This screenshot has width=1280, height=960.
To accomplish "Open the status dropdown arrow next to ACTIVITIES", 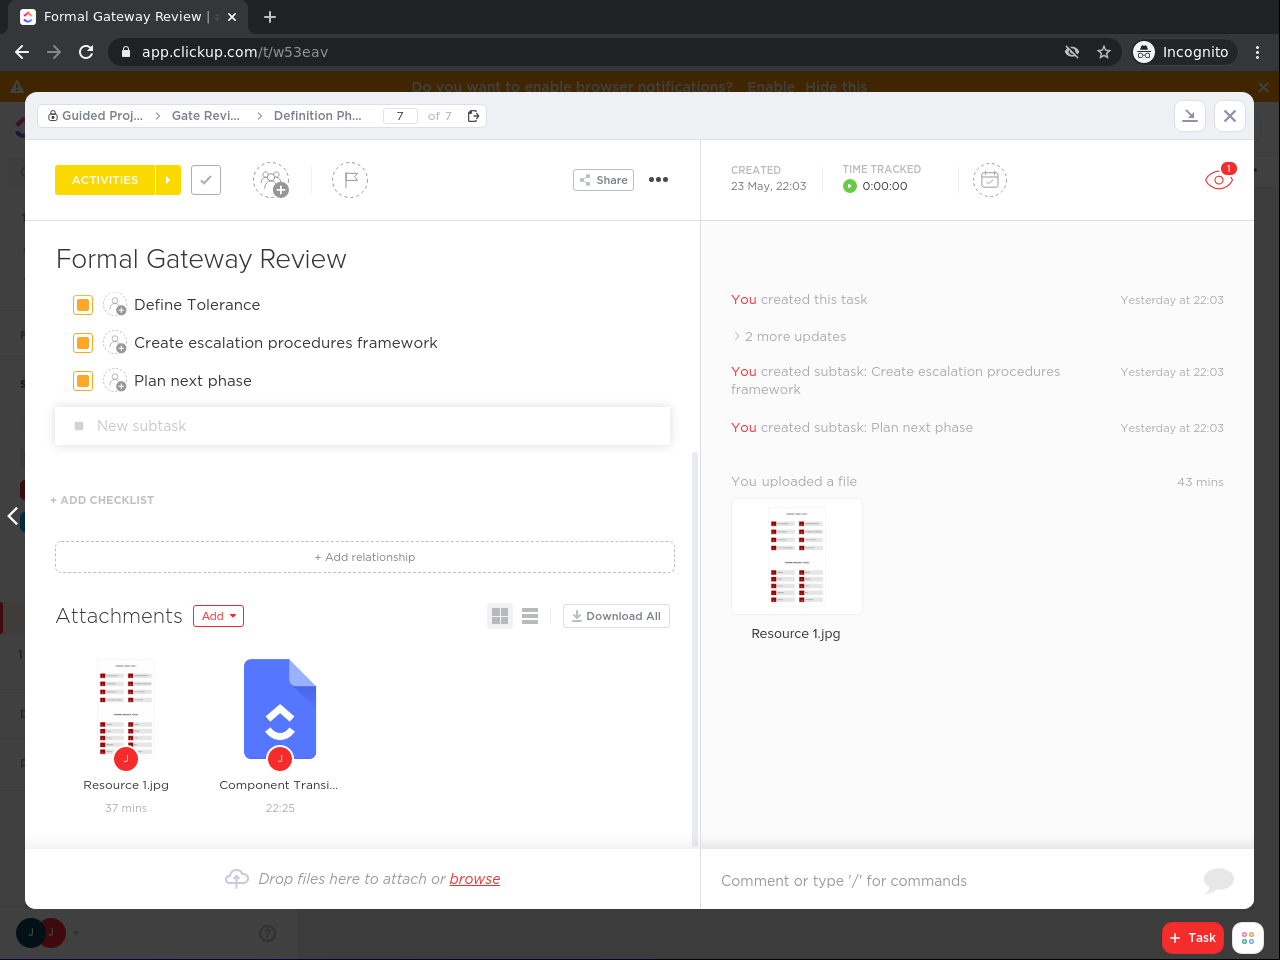I will coord(168,180).
